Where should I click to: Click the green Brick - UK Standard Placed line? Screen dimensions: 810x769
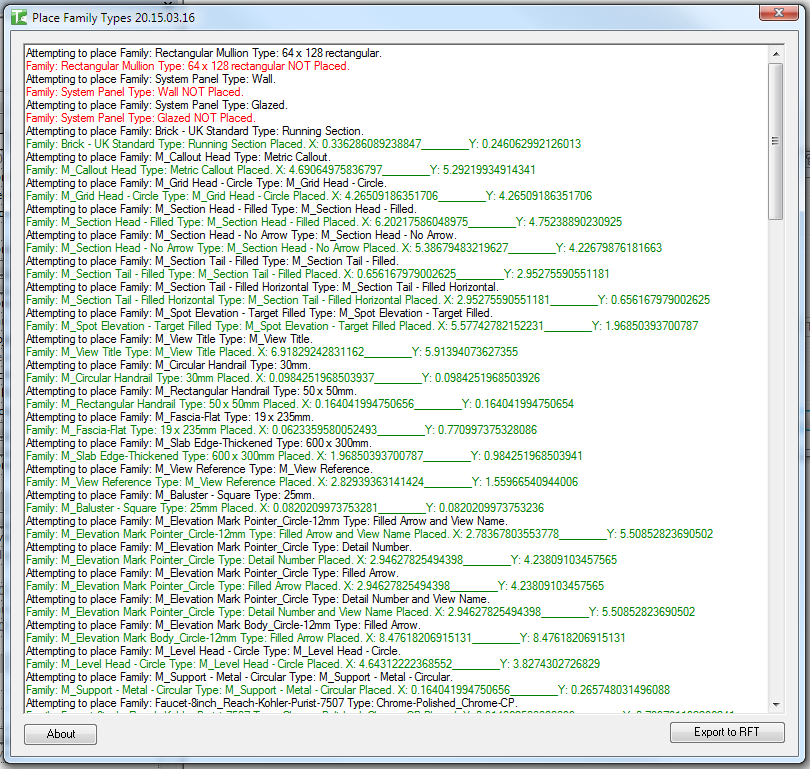(x=300, y=144)
